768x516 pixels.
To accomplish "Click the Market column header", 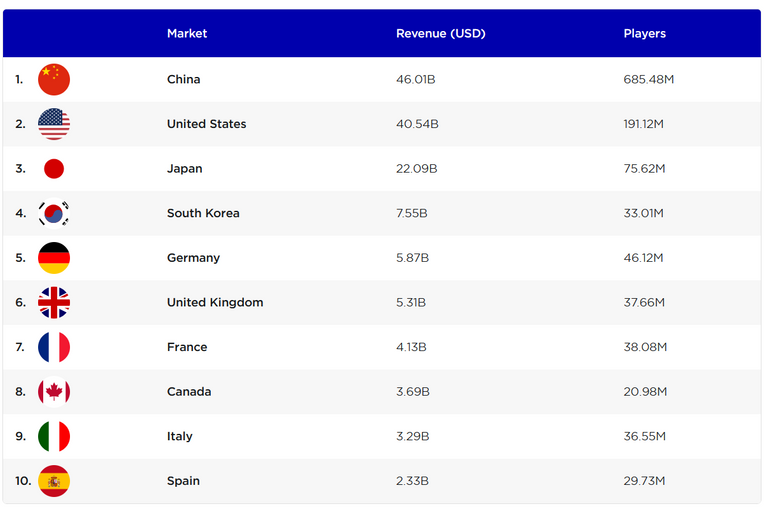I will (187, 33).
